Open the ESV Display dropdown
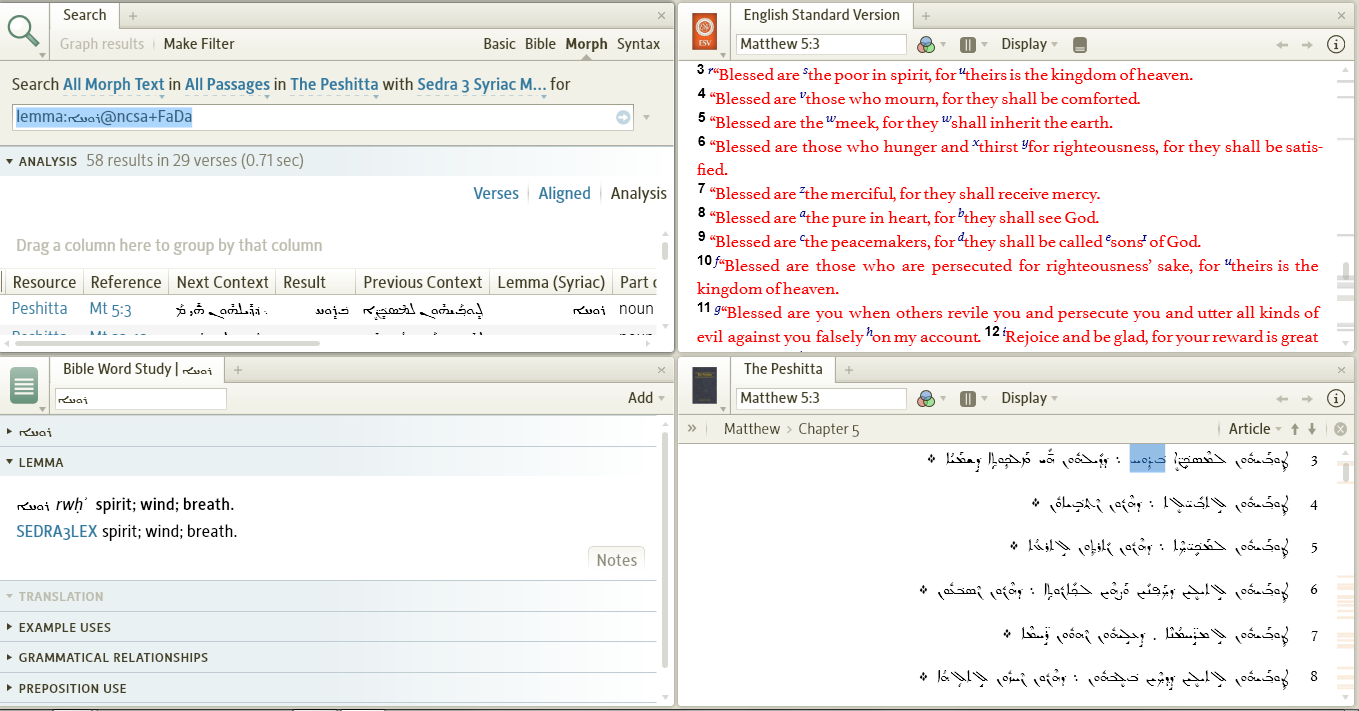This screenshot has width=1359, height=711. tap(1029, 44)
